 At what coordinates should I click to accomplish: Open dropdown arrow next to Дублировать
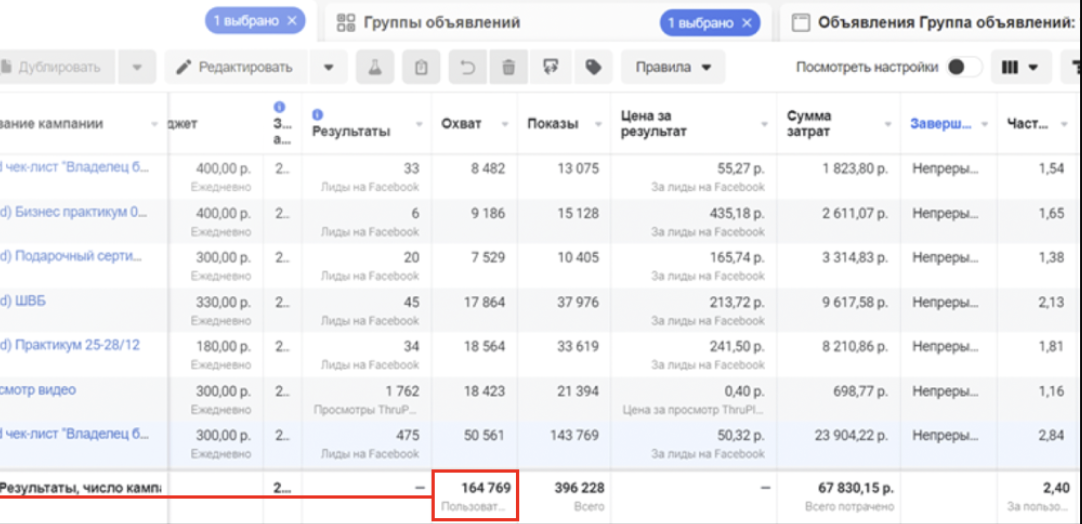tap(137, 68)
